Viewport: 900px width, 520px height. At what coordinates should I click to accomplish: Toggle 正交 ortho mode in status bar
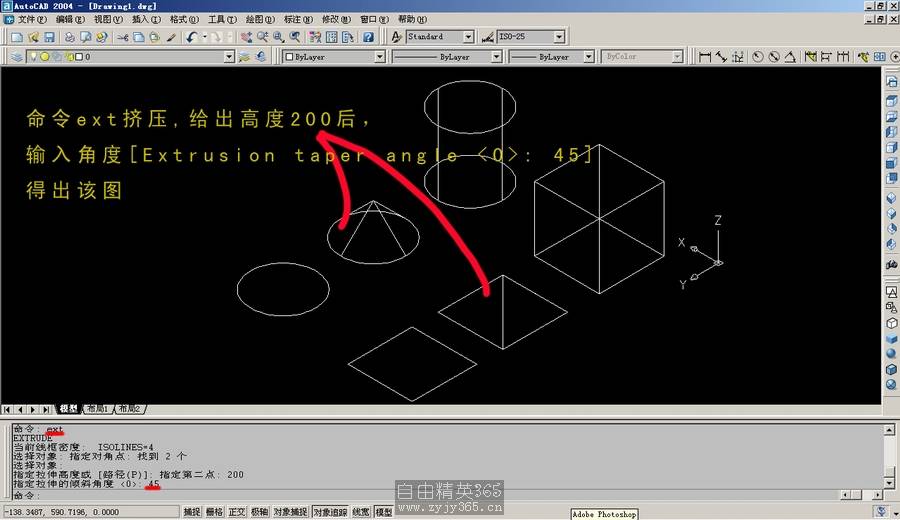coord(237,512)
